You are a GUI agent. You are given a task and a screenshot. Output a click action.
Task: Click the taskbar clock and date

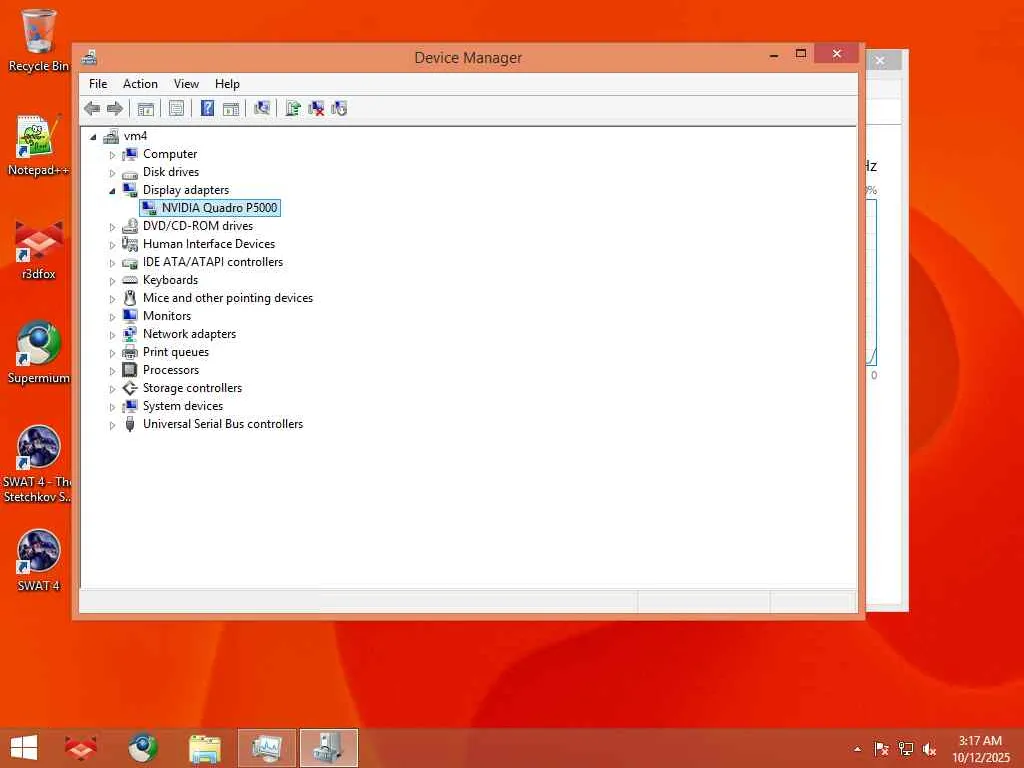click(x=980, y=749)
